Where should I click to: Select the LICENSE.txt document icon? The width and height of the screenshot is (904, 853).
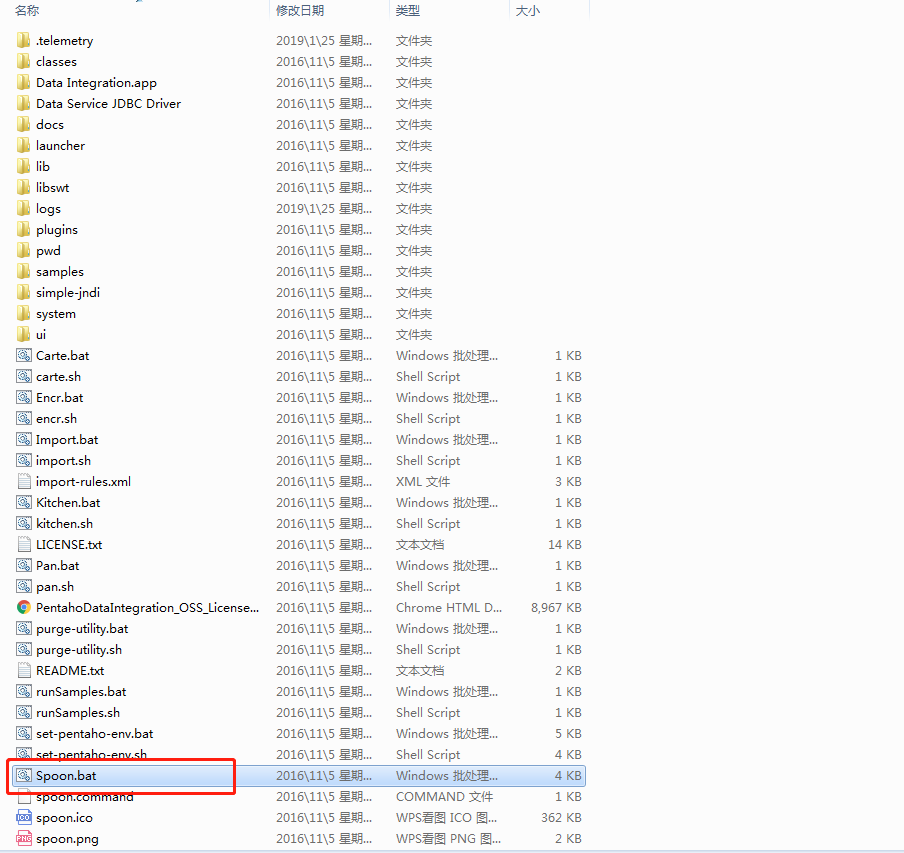[24, 545]
